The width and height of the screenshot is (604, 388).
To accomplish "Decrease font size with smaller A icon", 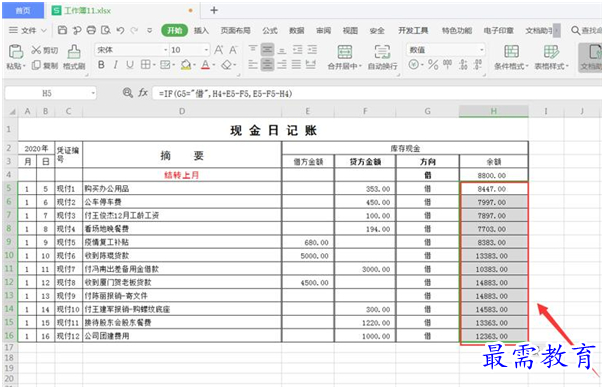I will point(233,50).
